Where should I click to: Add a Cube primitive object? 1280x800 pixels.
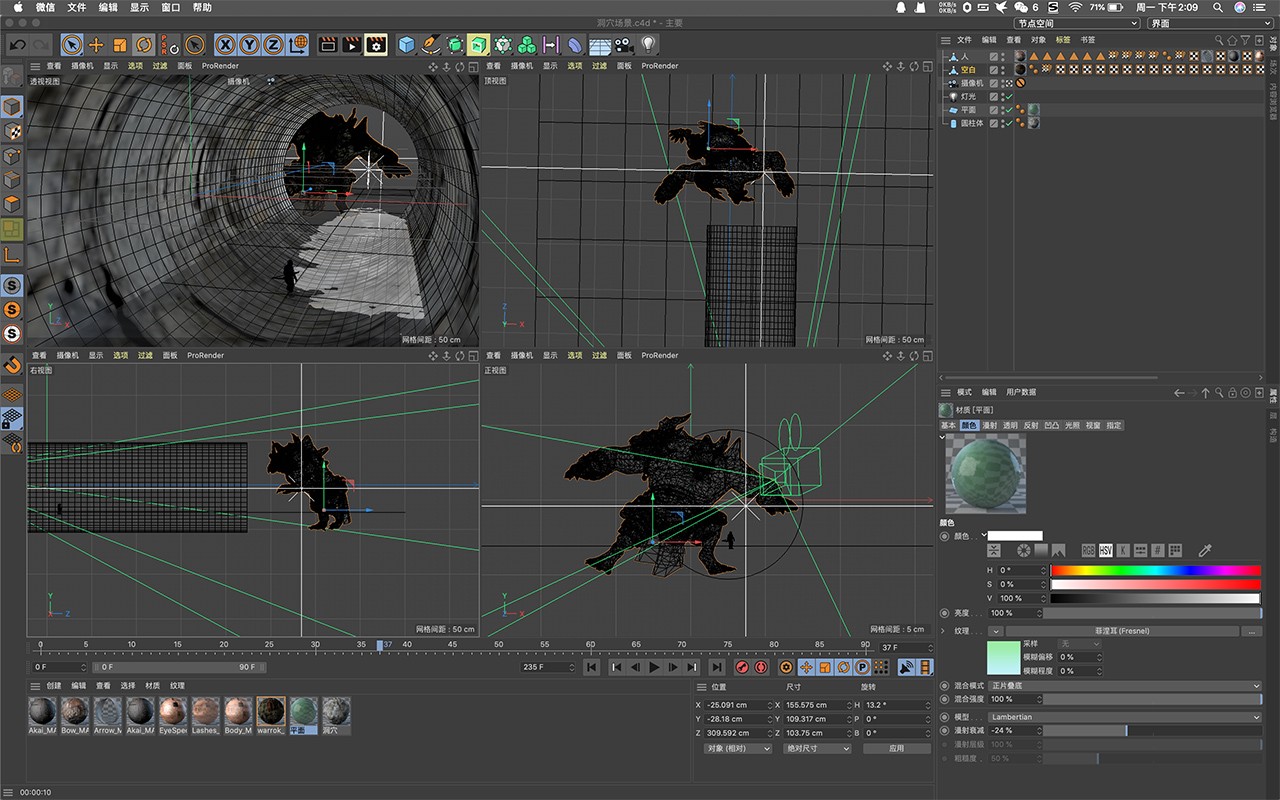coord(406,44)
